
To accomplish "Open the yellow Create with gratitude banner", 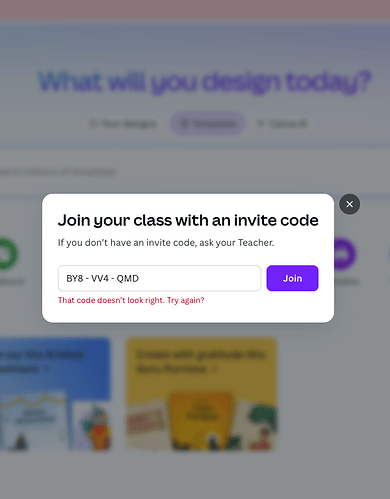I will (201, 394).
